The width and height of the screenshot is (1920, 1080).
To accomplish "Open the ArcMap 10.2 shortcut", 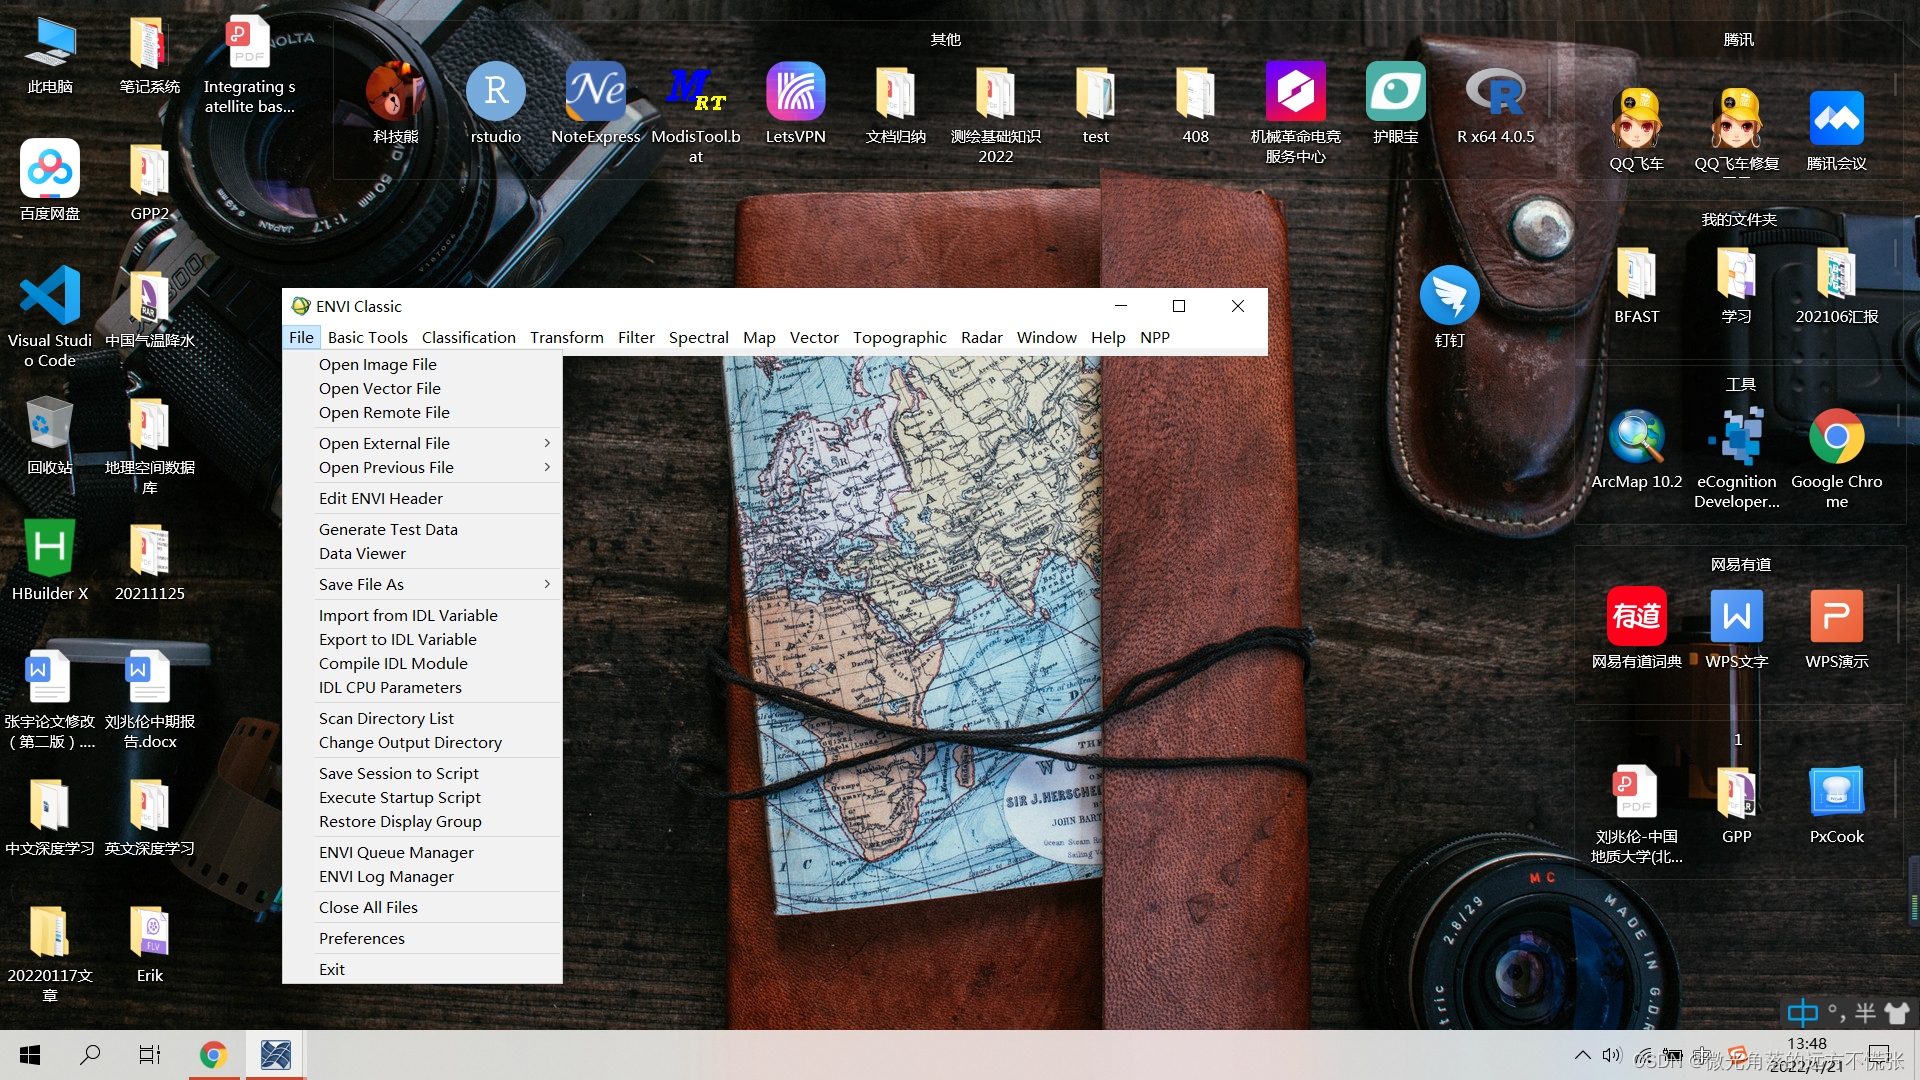I will coord(1637,438).
